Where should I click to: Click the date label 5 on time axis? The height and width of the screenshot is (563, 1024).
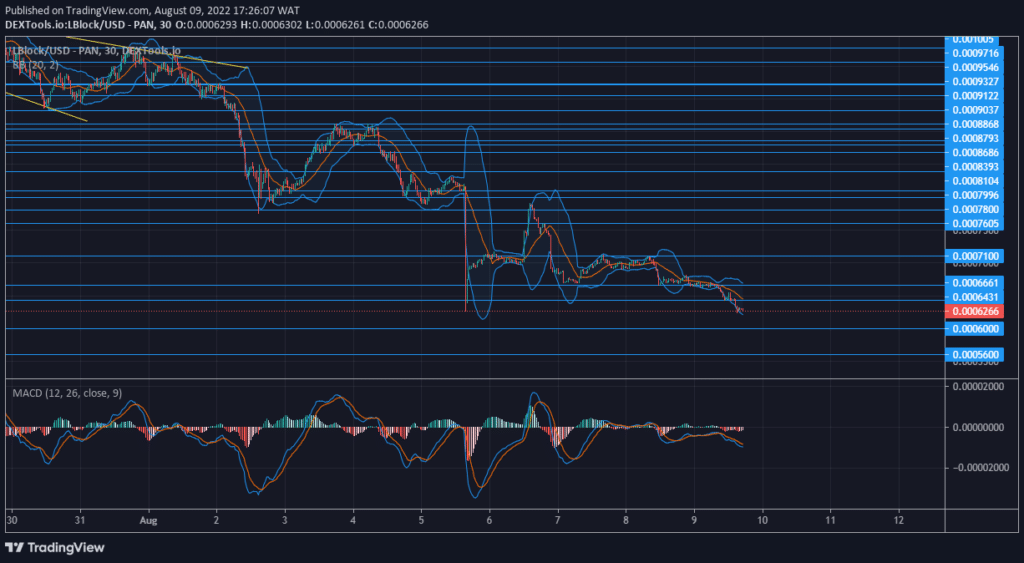pyautogui.click(x=421, y=521)
